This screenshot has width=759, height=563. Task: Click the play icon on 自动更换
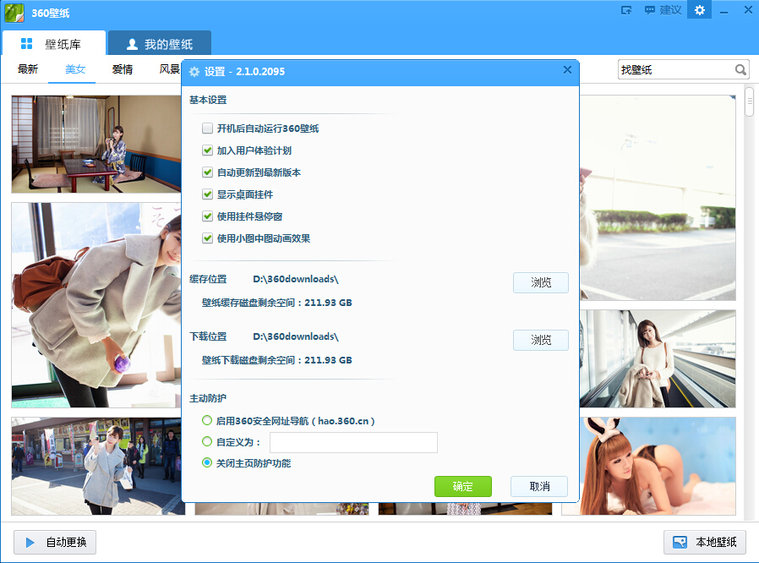[x=30, y=542]
